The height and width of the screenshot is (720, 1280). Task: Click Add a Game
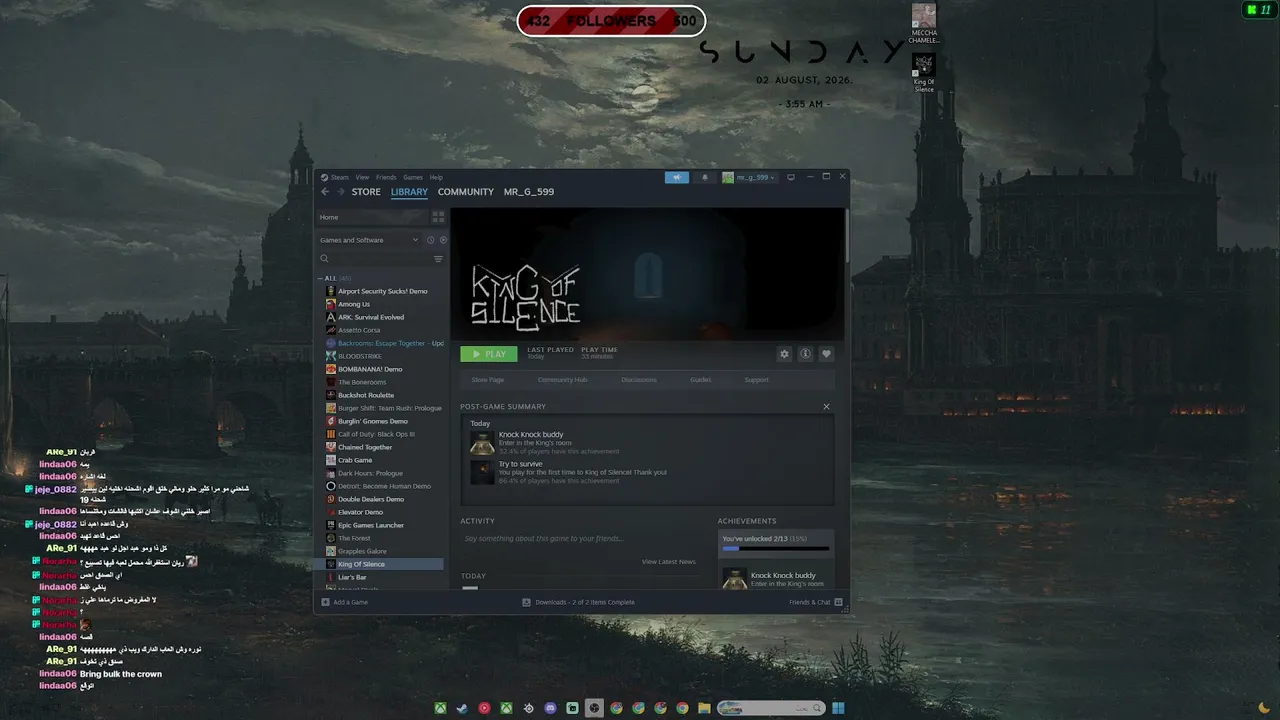tap(345, 602)
